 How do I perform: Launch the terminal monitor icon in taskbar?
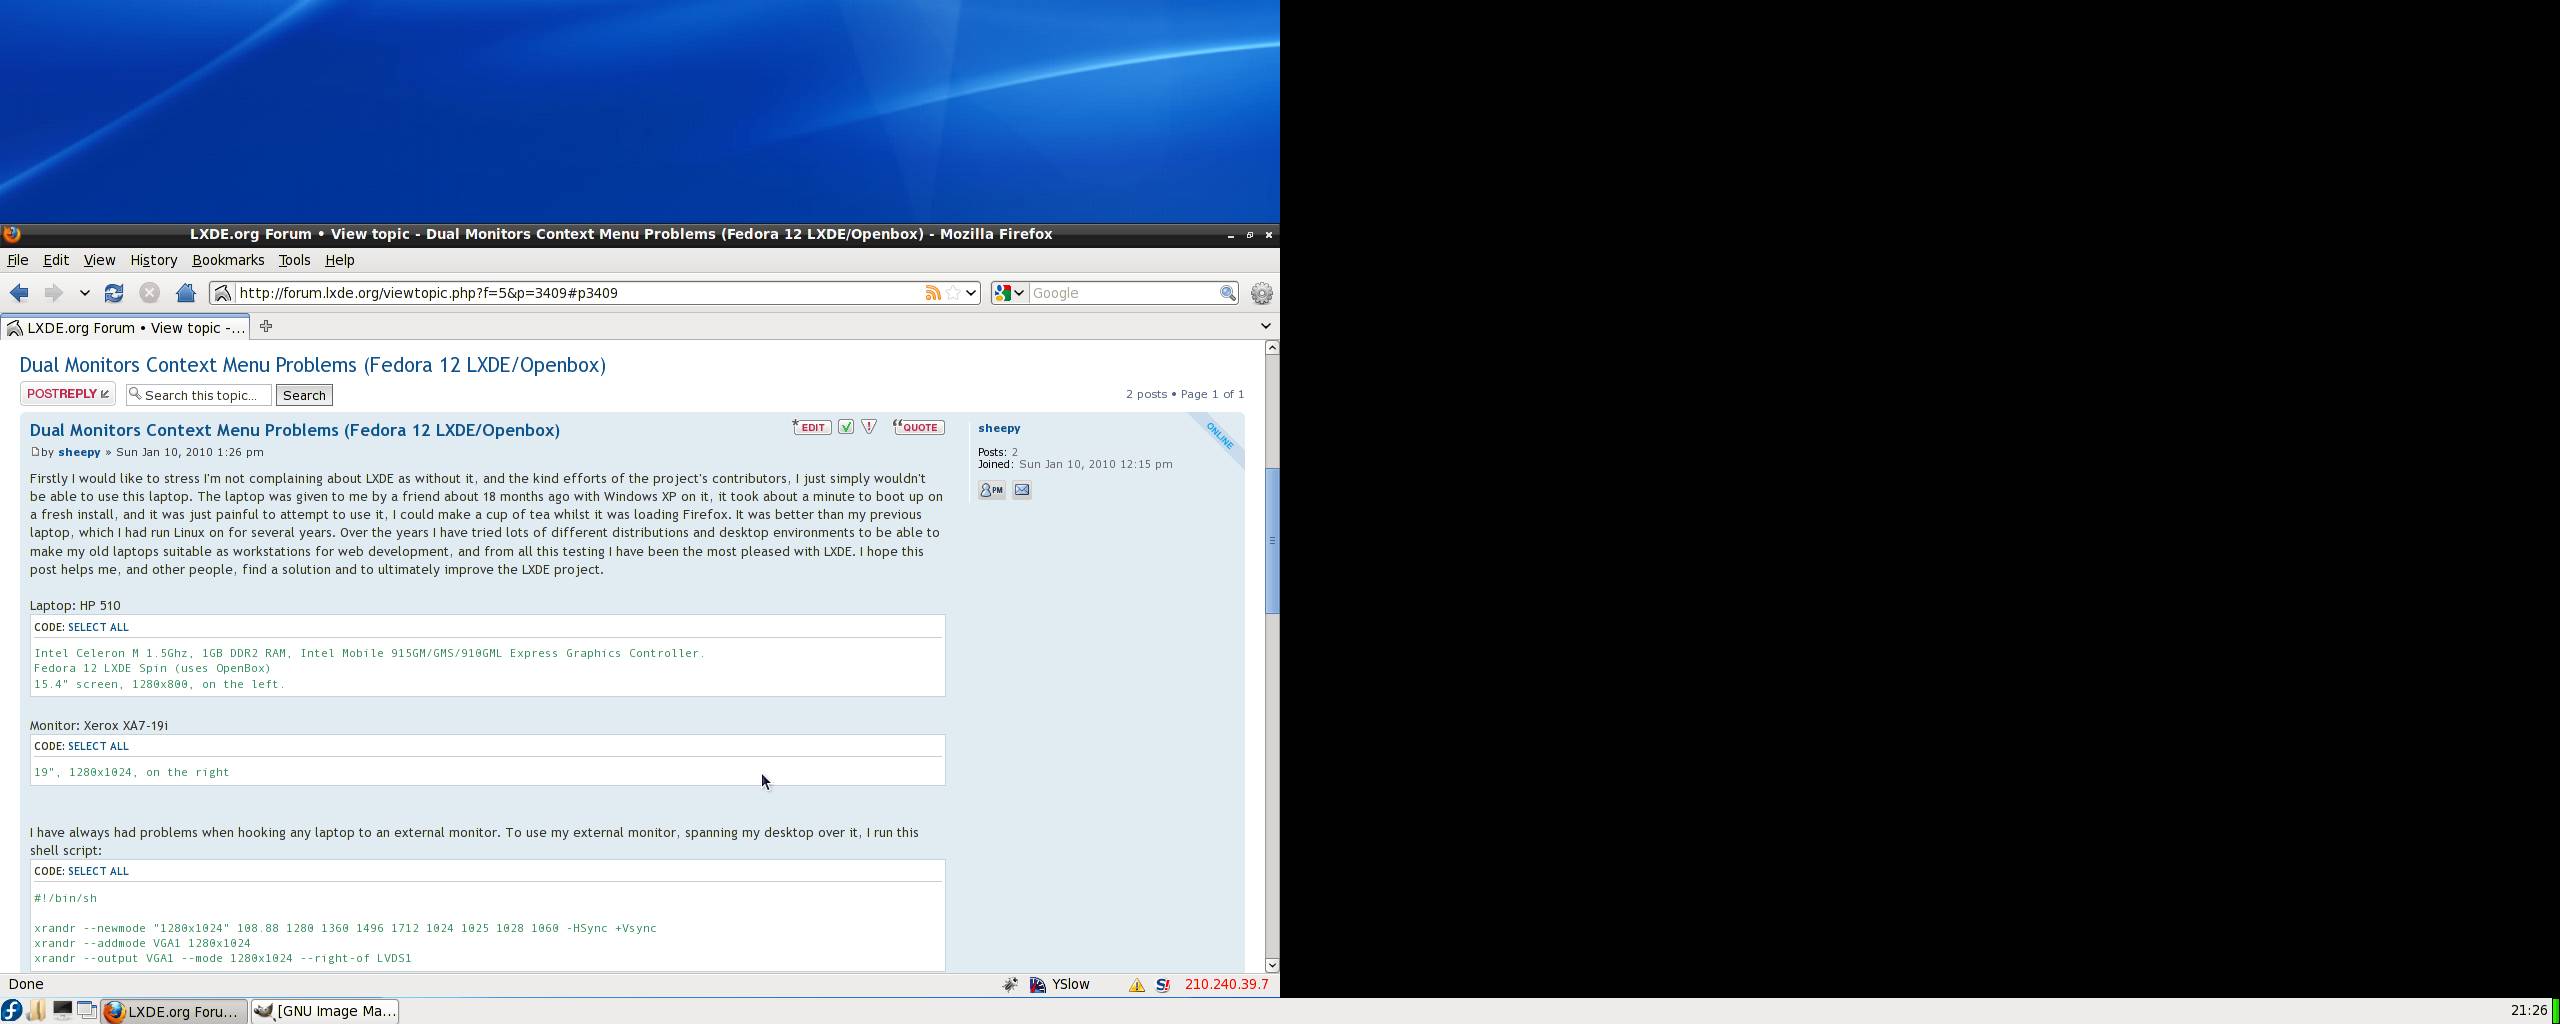(x=62, y=1011)
